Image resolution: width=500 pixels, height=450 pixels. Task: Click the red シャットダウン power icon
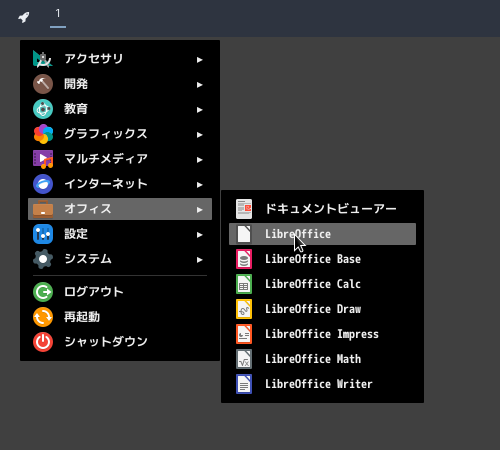(43, 342)
